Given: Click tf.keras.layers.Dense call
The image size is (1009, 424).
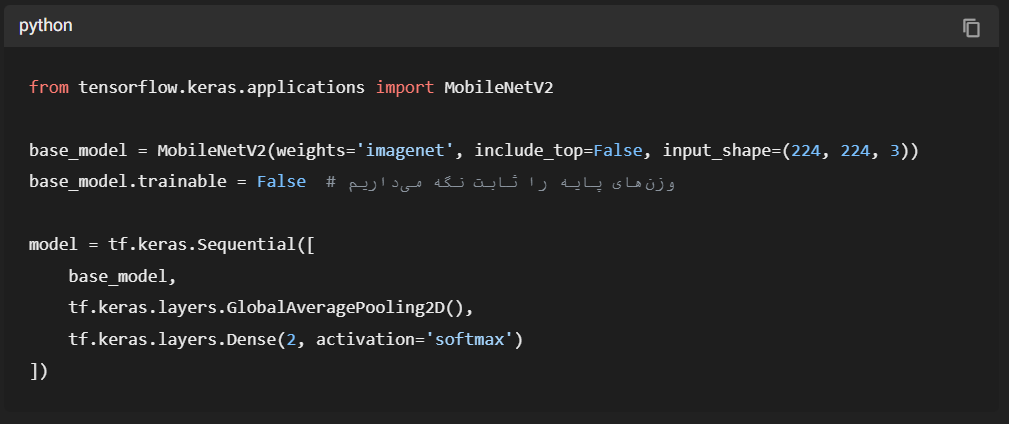Looking at the screenshot, I should point(172,339).
